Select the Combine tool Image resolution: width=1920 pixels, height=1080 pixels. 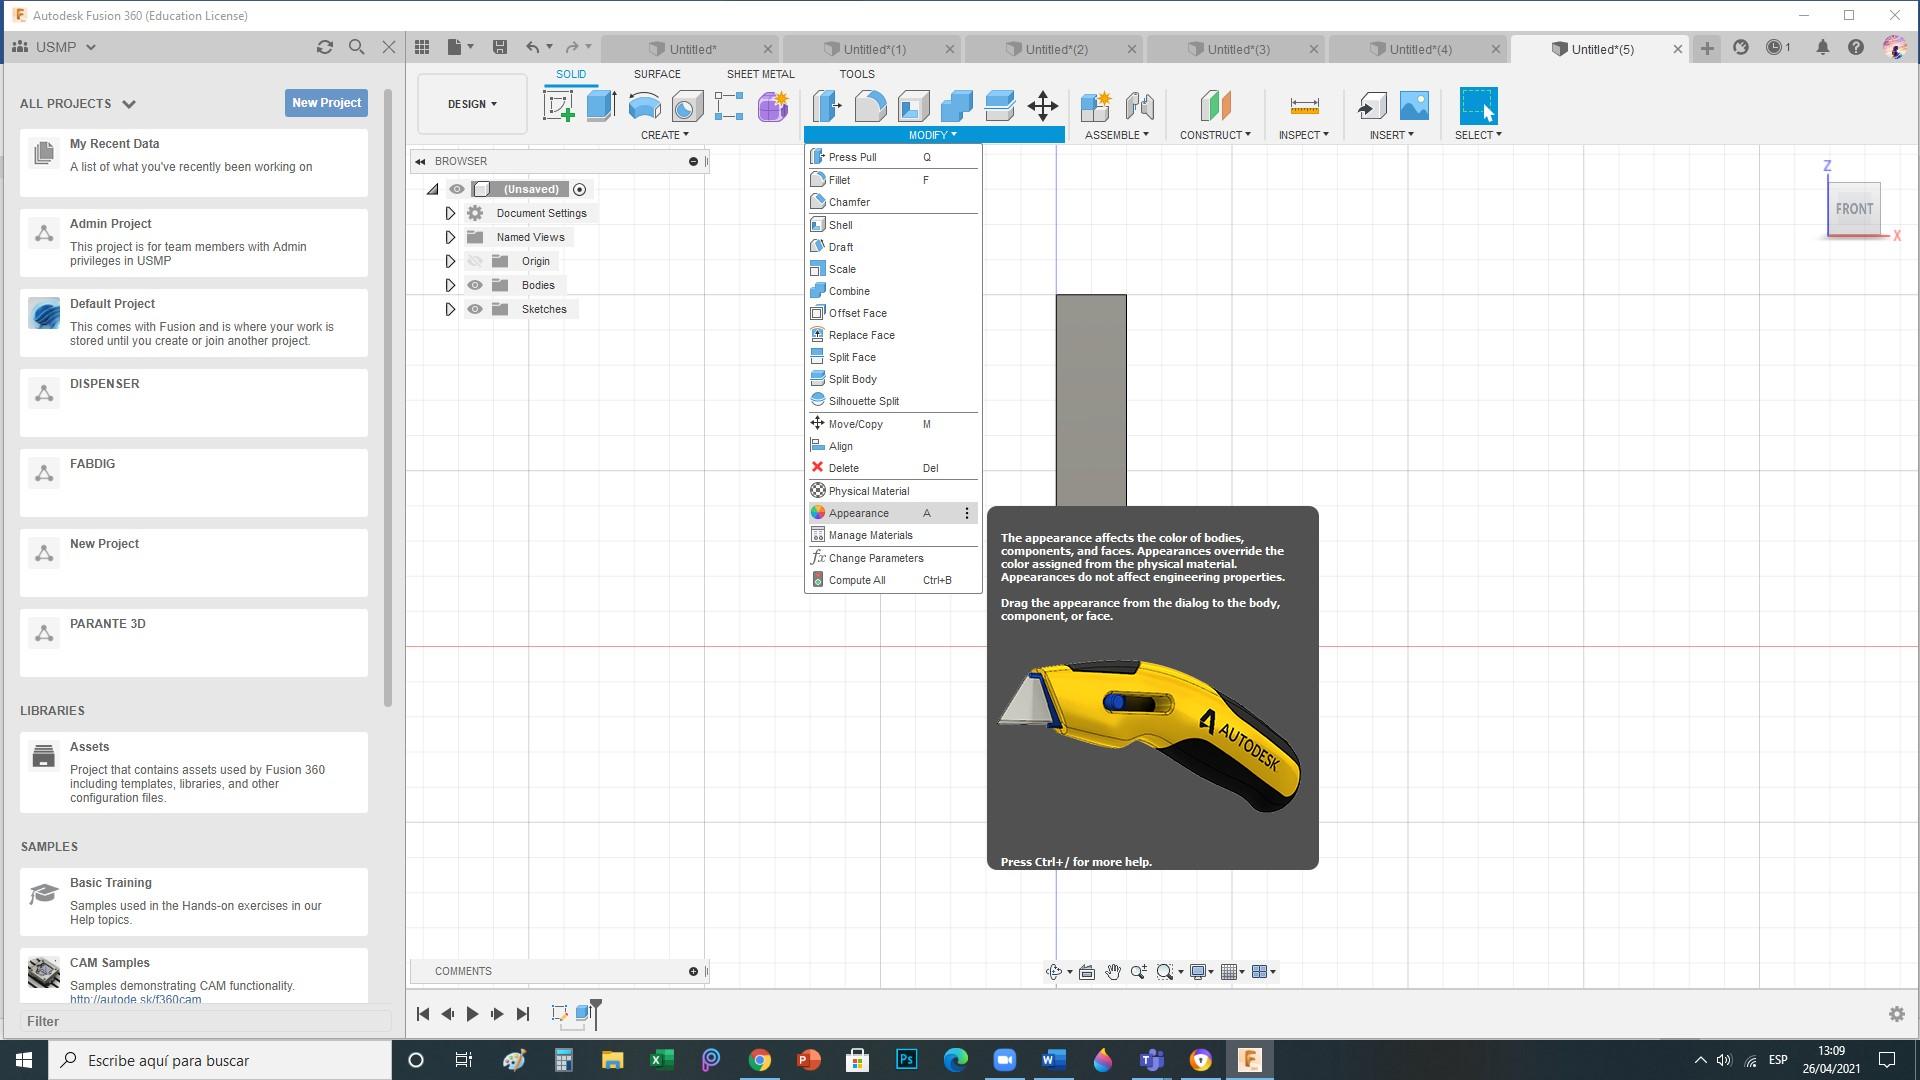pyautogui.click(x=849, y=290)
